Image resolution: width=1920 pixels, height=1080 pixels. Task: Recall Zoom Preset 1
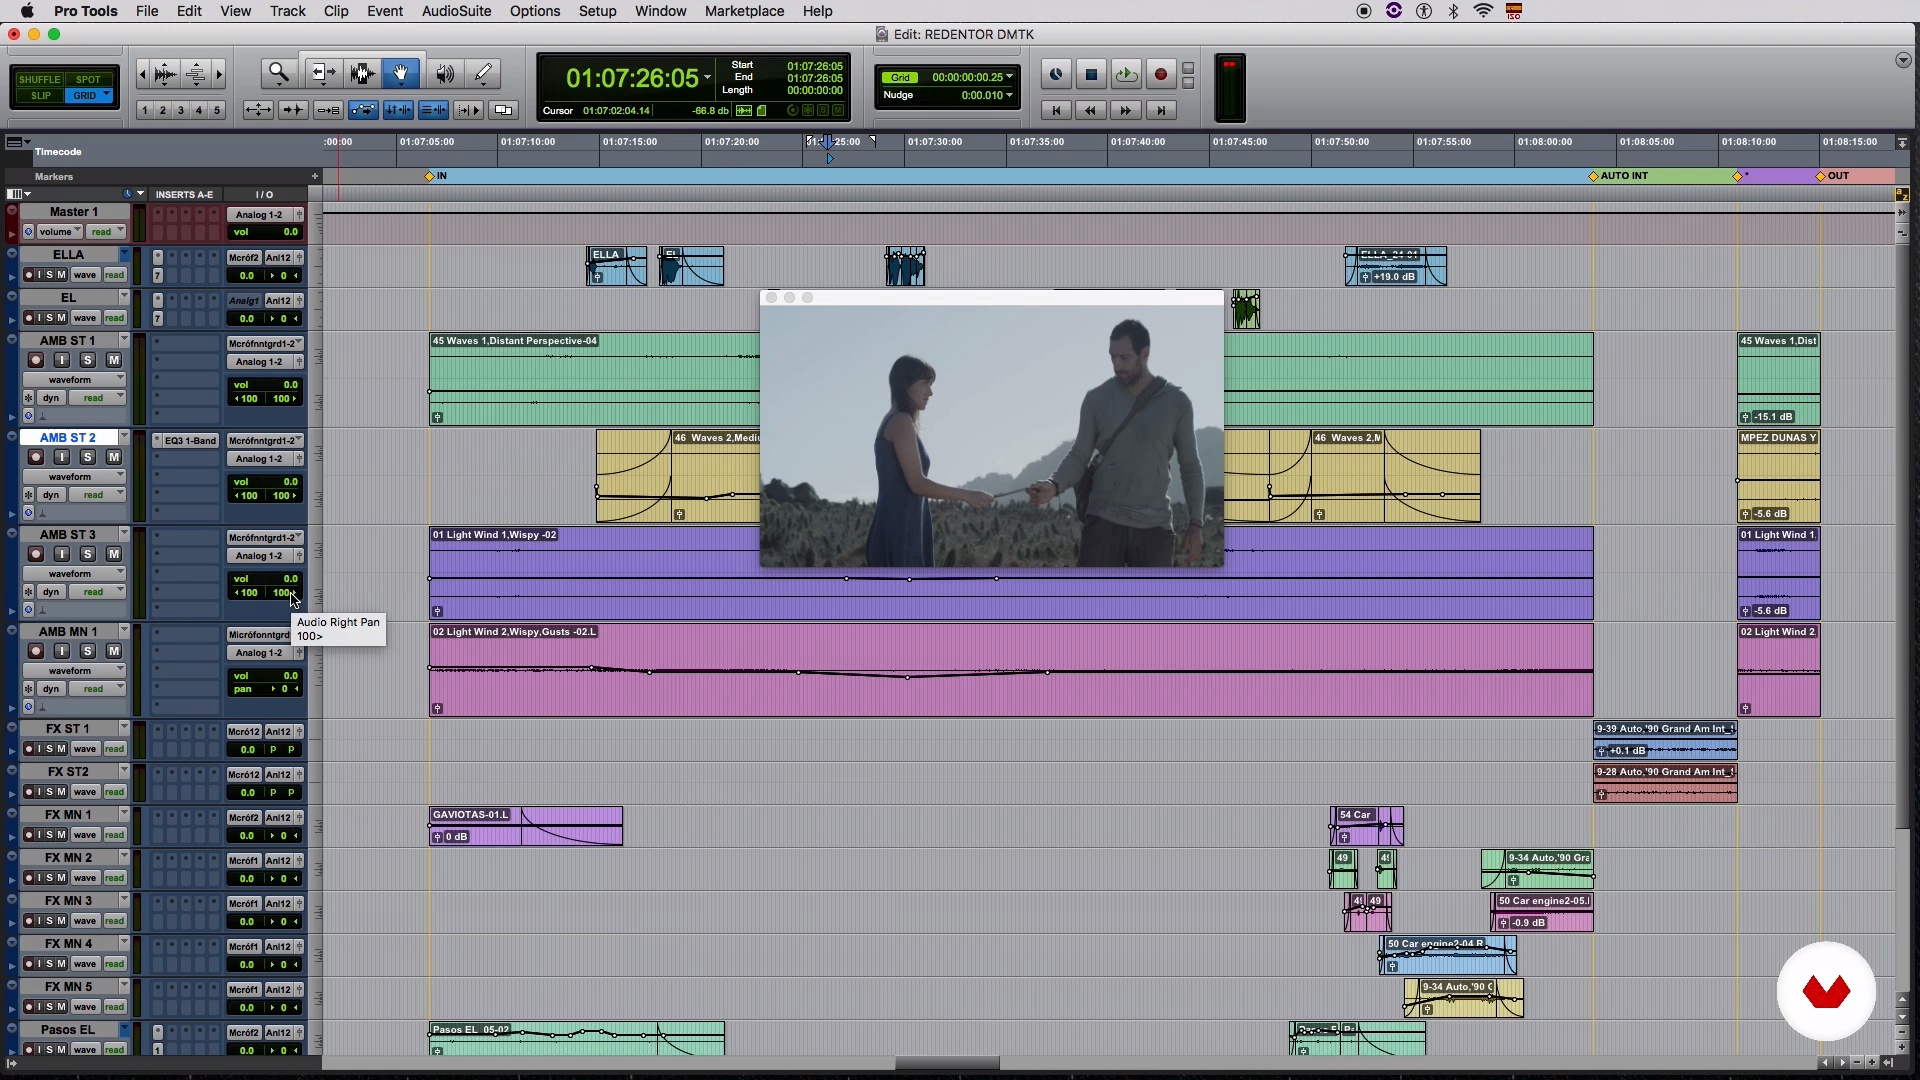pyautogui.click(x=145, y=110)
